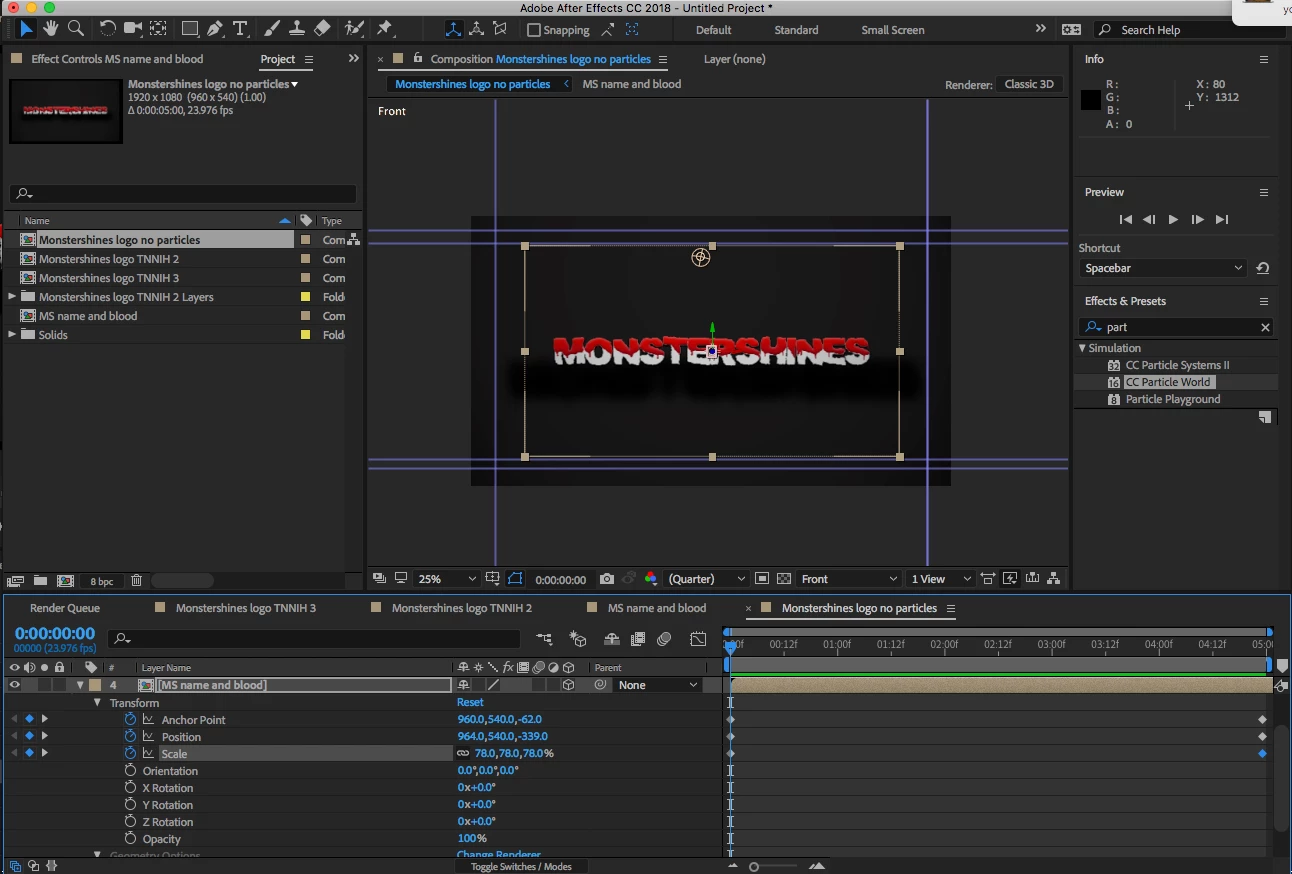Select the Zoom tool
Screen dimensions: 1292x874
(75, 29)
